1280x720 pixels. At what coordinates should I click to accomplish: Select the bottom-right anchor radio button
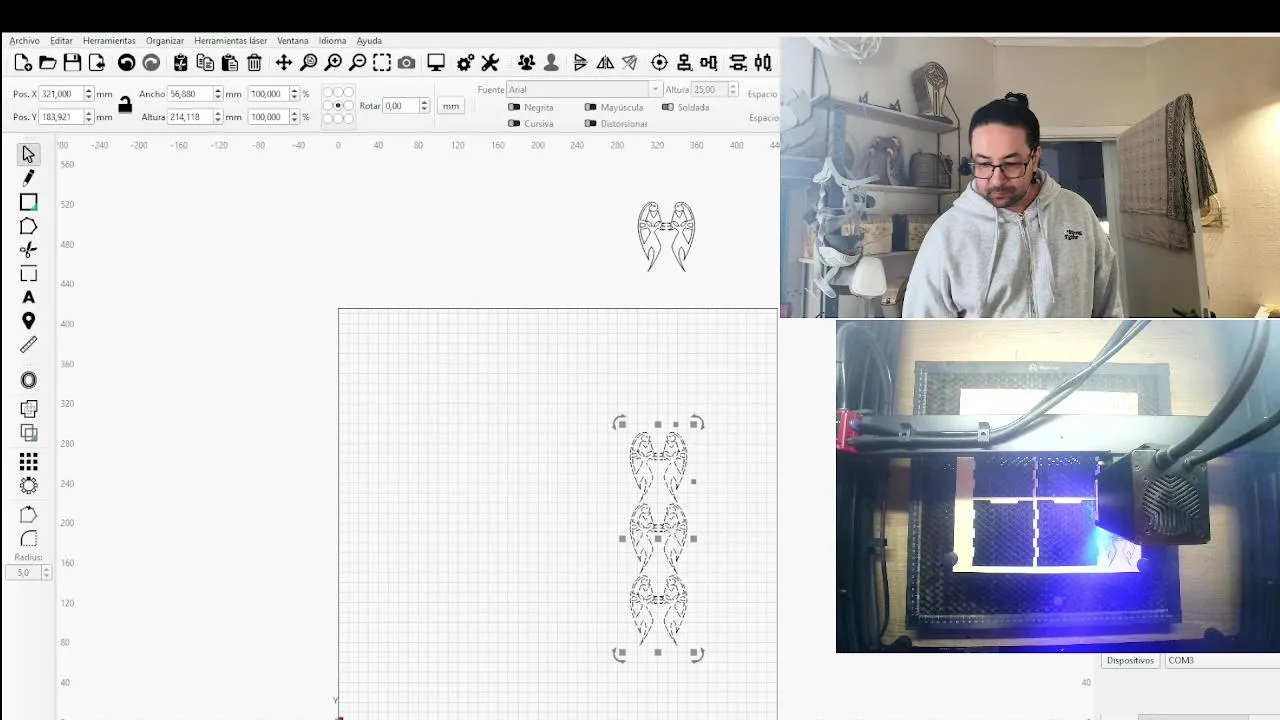349,118
